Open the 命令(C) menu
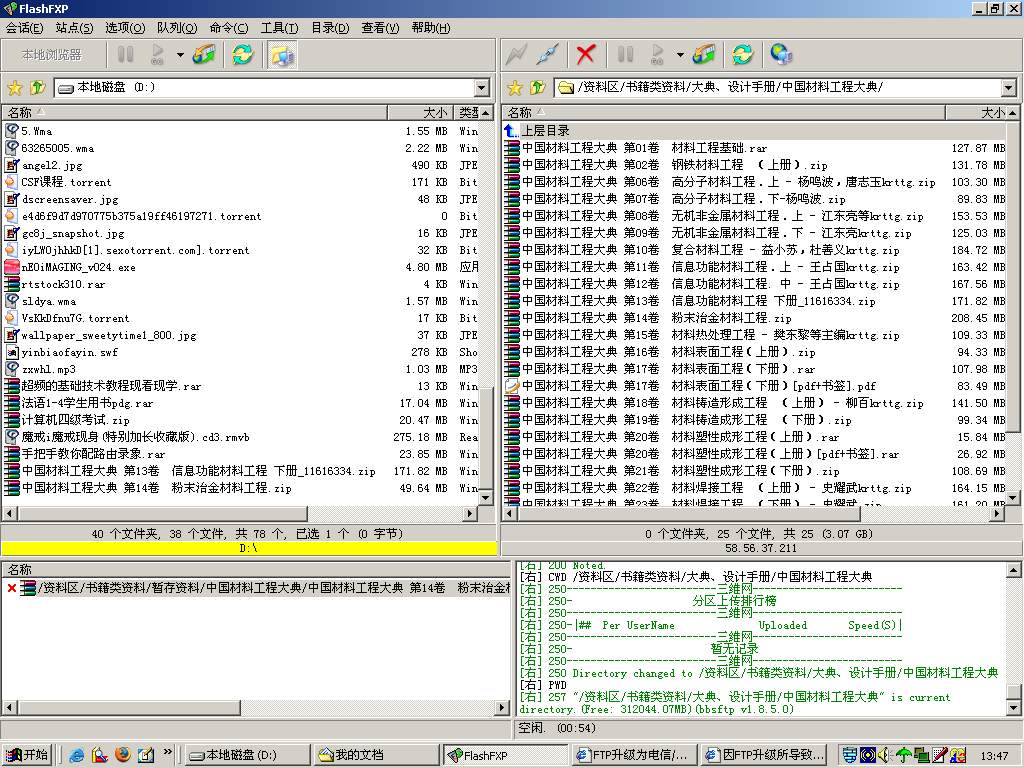 coord(229,27)
